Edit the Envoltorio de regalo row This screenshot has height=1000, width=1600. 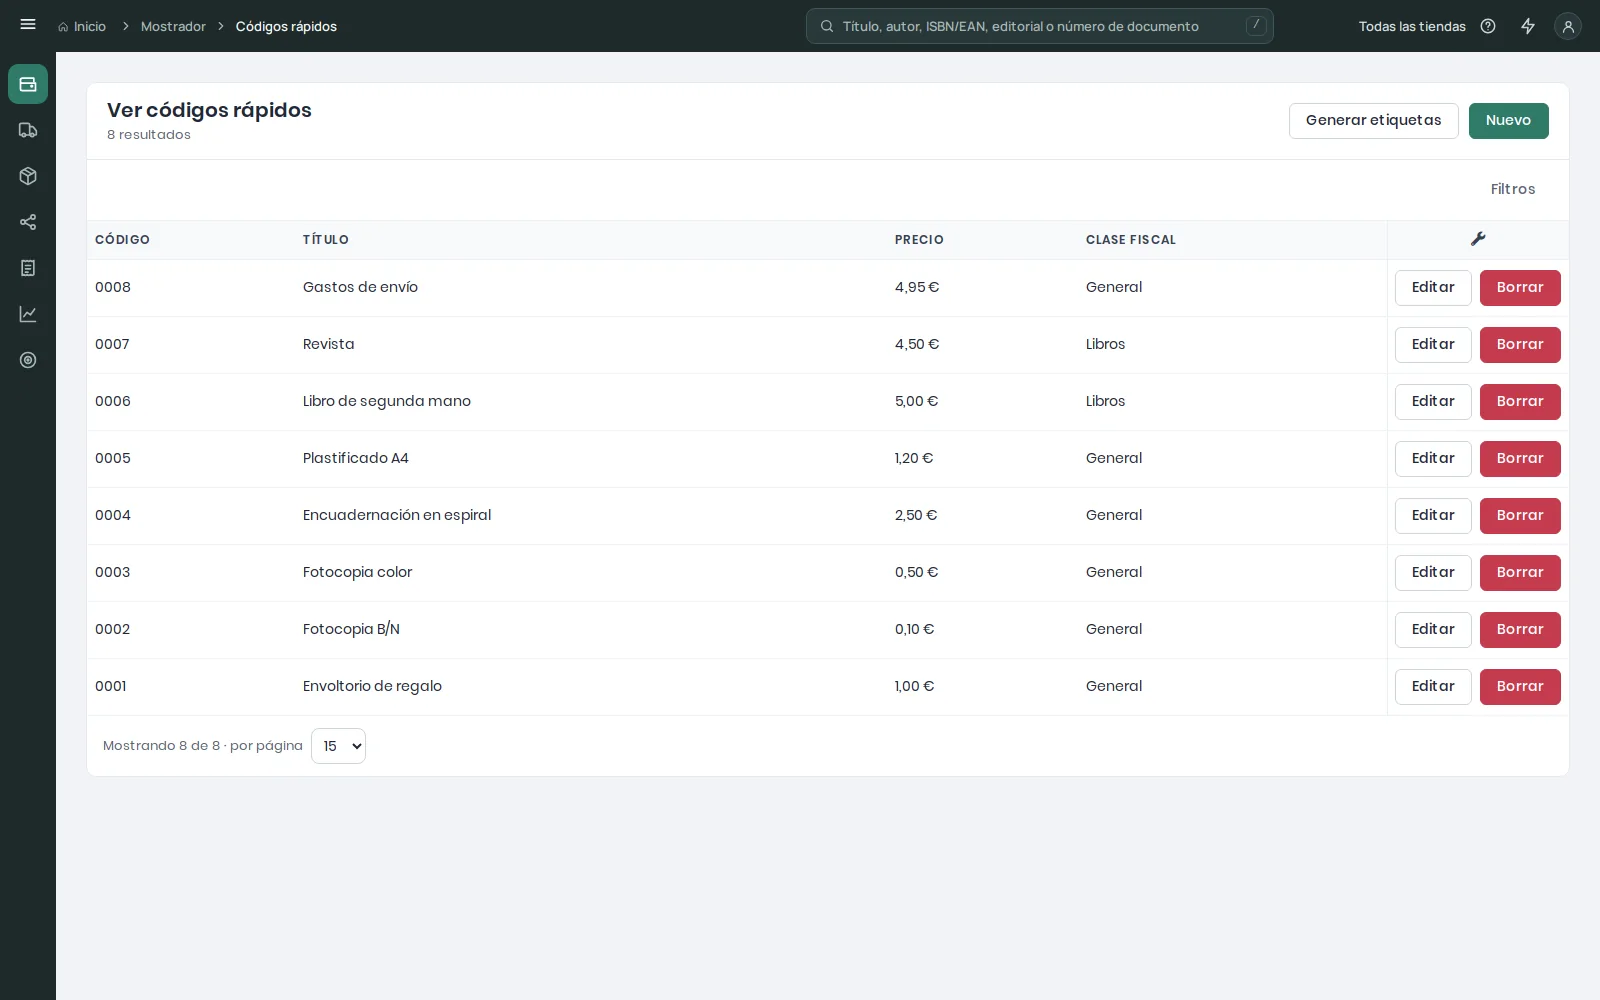1433,687
